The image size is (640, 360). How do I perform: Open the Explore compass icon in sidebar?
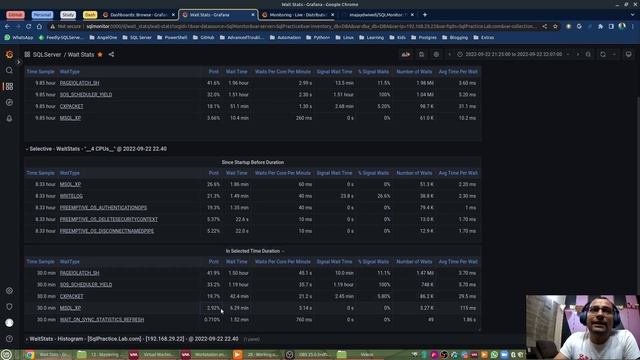9,102
